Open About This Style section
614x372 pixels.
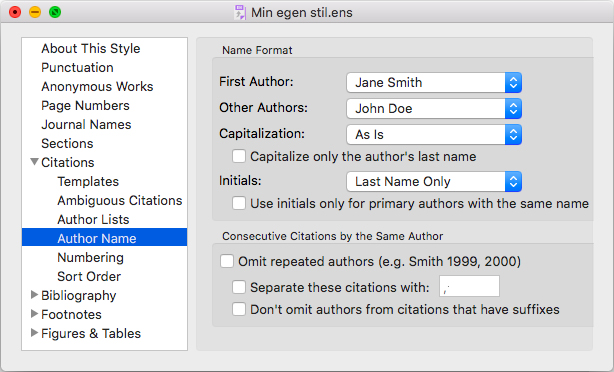click(x=90, y=49)
